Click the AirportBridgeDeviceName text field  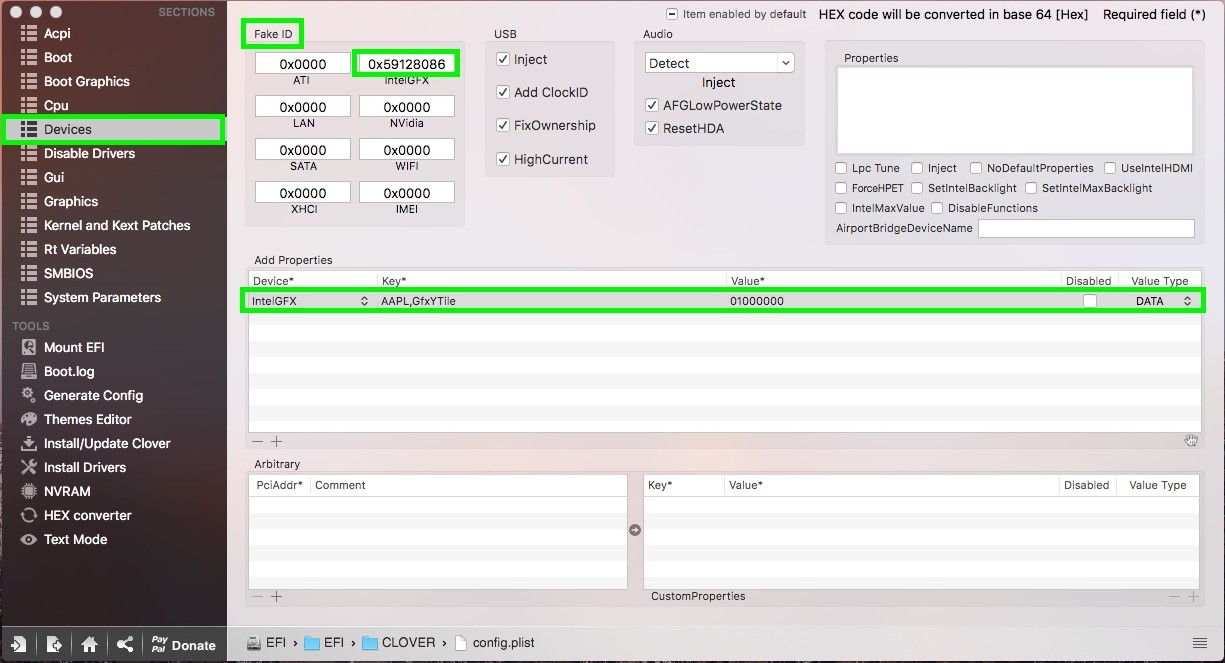click(1086, 228)
